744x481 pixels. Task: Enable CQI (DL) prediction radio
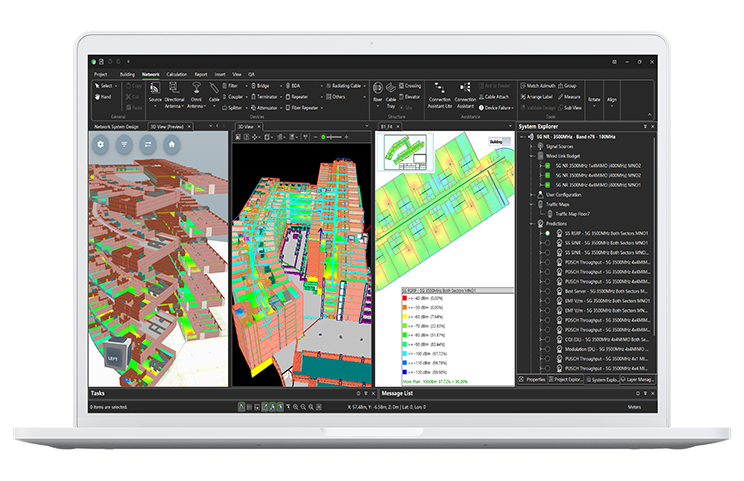click(548, 340)
